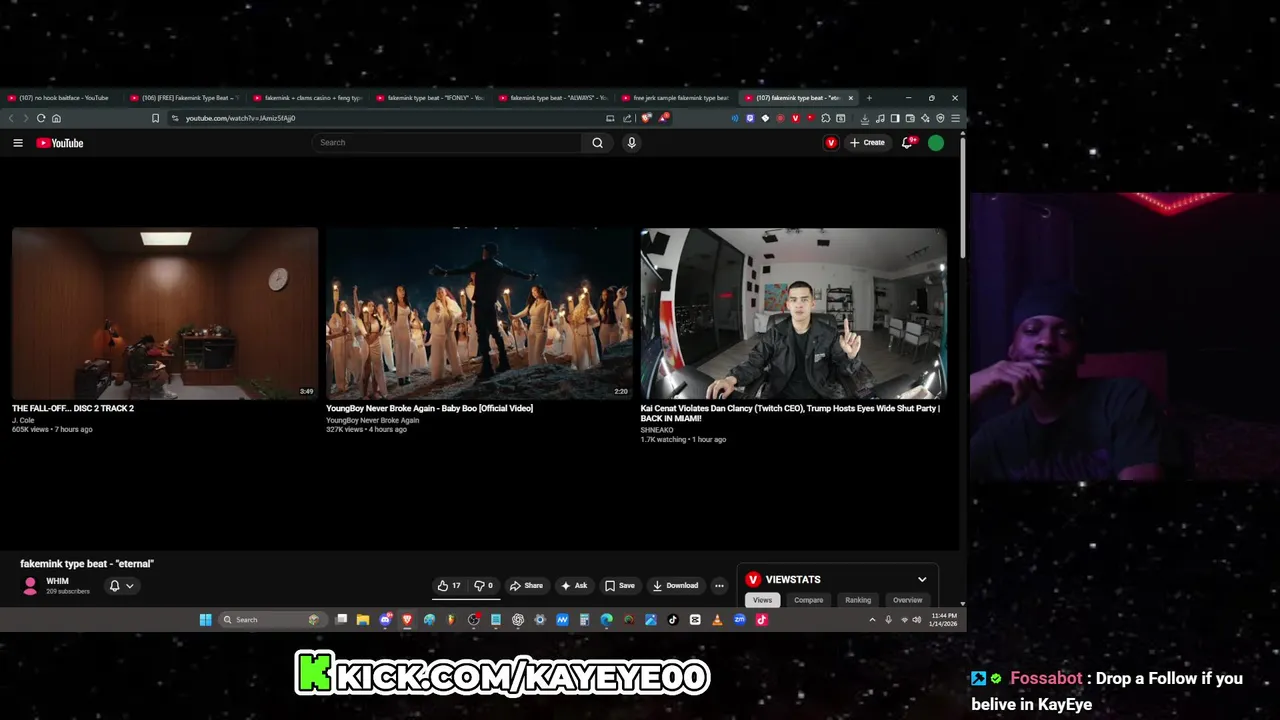Click the taskbar volume speaker icon
The image size is (1280, 720).
point(916,620)
